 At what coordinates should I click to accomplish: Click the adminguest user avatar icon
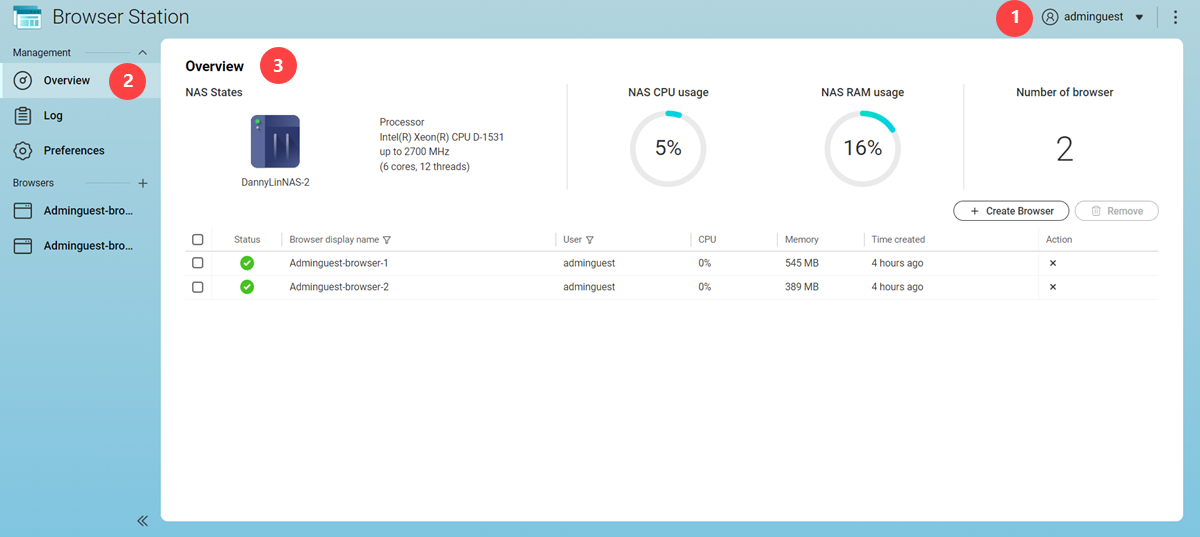point(1049,17)
